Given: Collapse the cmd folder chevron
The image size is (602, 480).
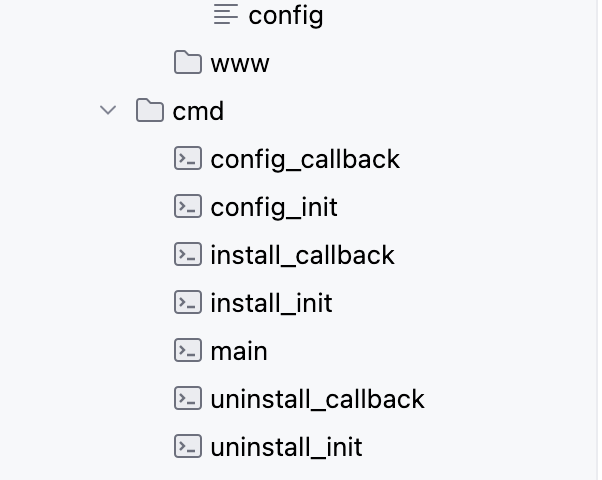Looking at the screenshot, I should [x=108, y=111].
